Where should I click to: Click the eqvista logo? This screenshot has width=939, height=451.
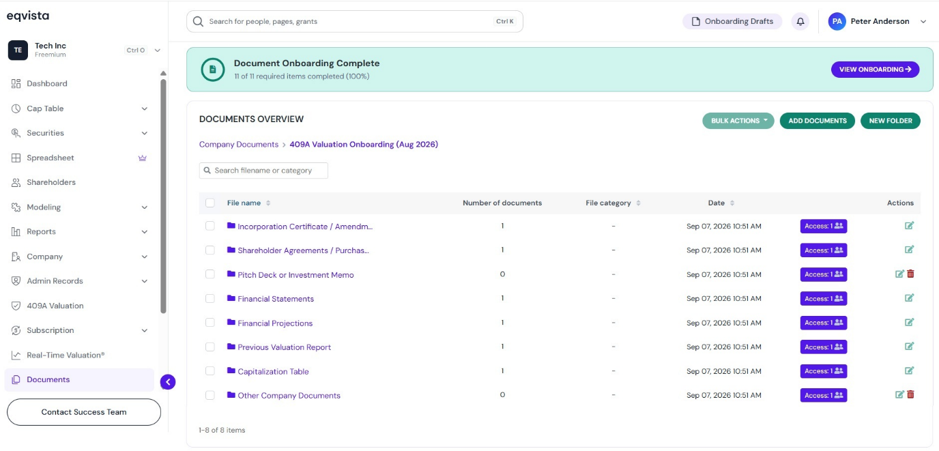pyautogui.click(x=28, y=16)
